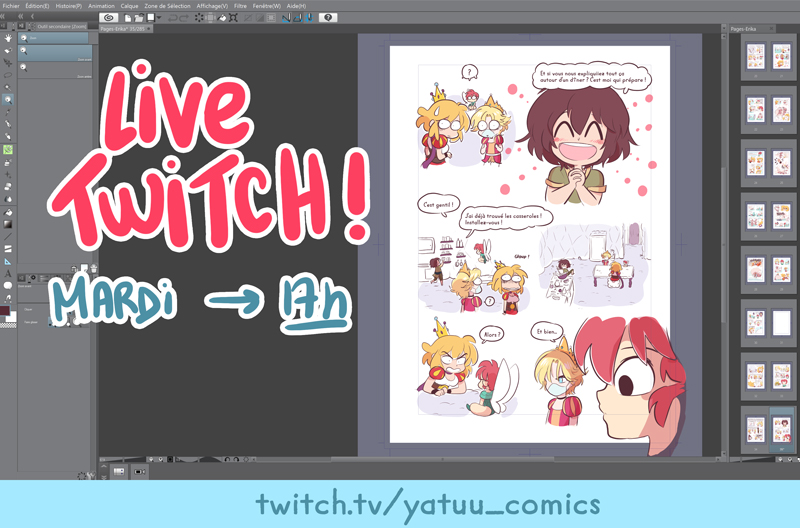
Task: Select the Eraser tool
Action: (x=8, y=187)
